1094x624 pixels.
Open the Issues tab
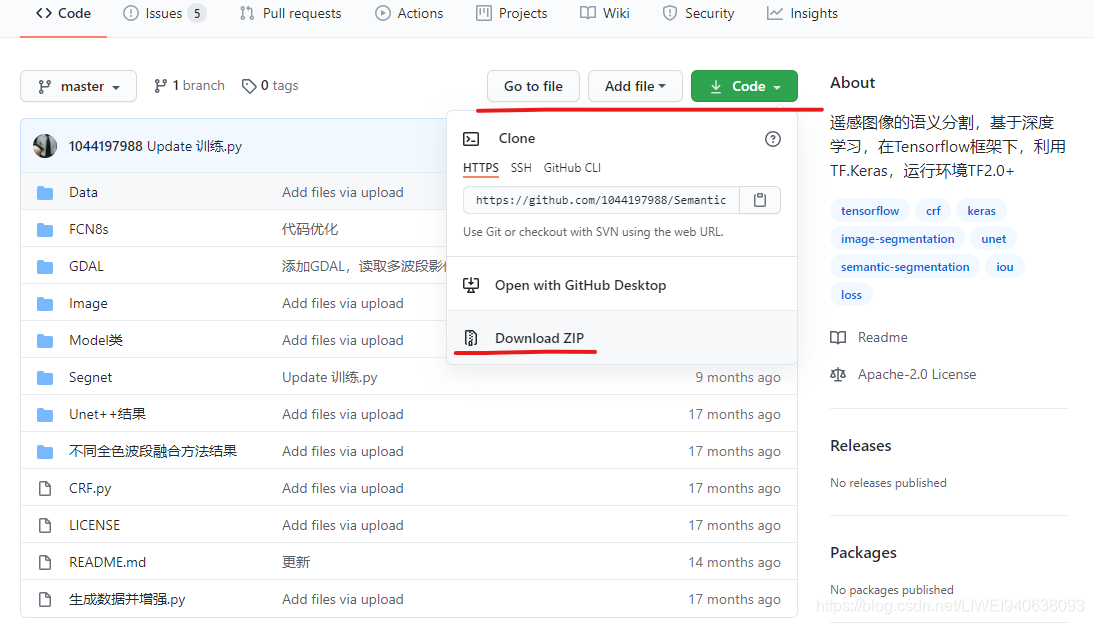coord(164,13)
